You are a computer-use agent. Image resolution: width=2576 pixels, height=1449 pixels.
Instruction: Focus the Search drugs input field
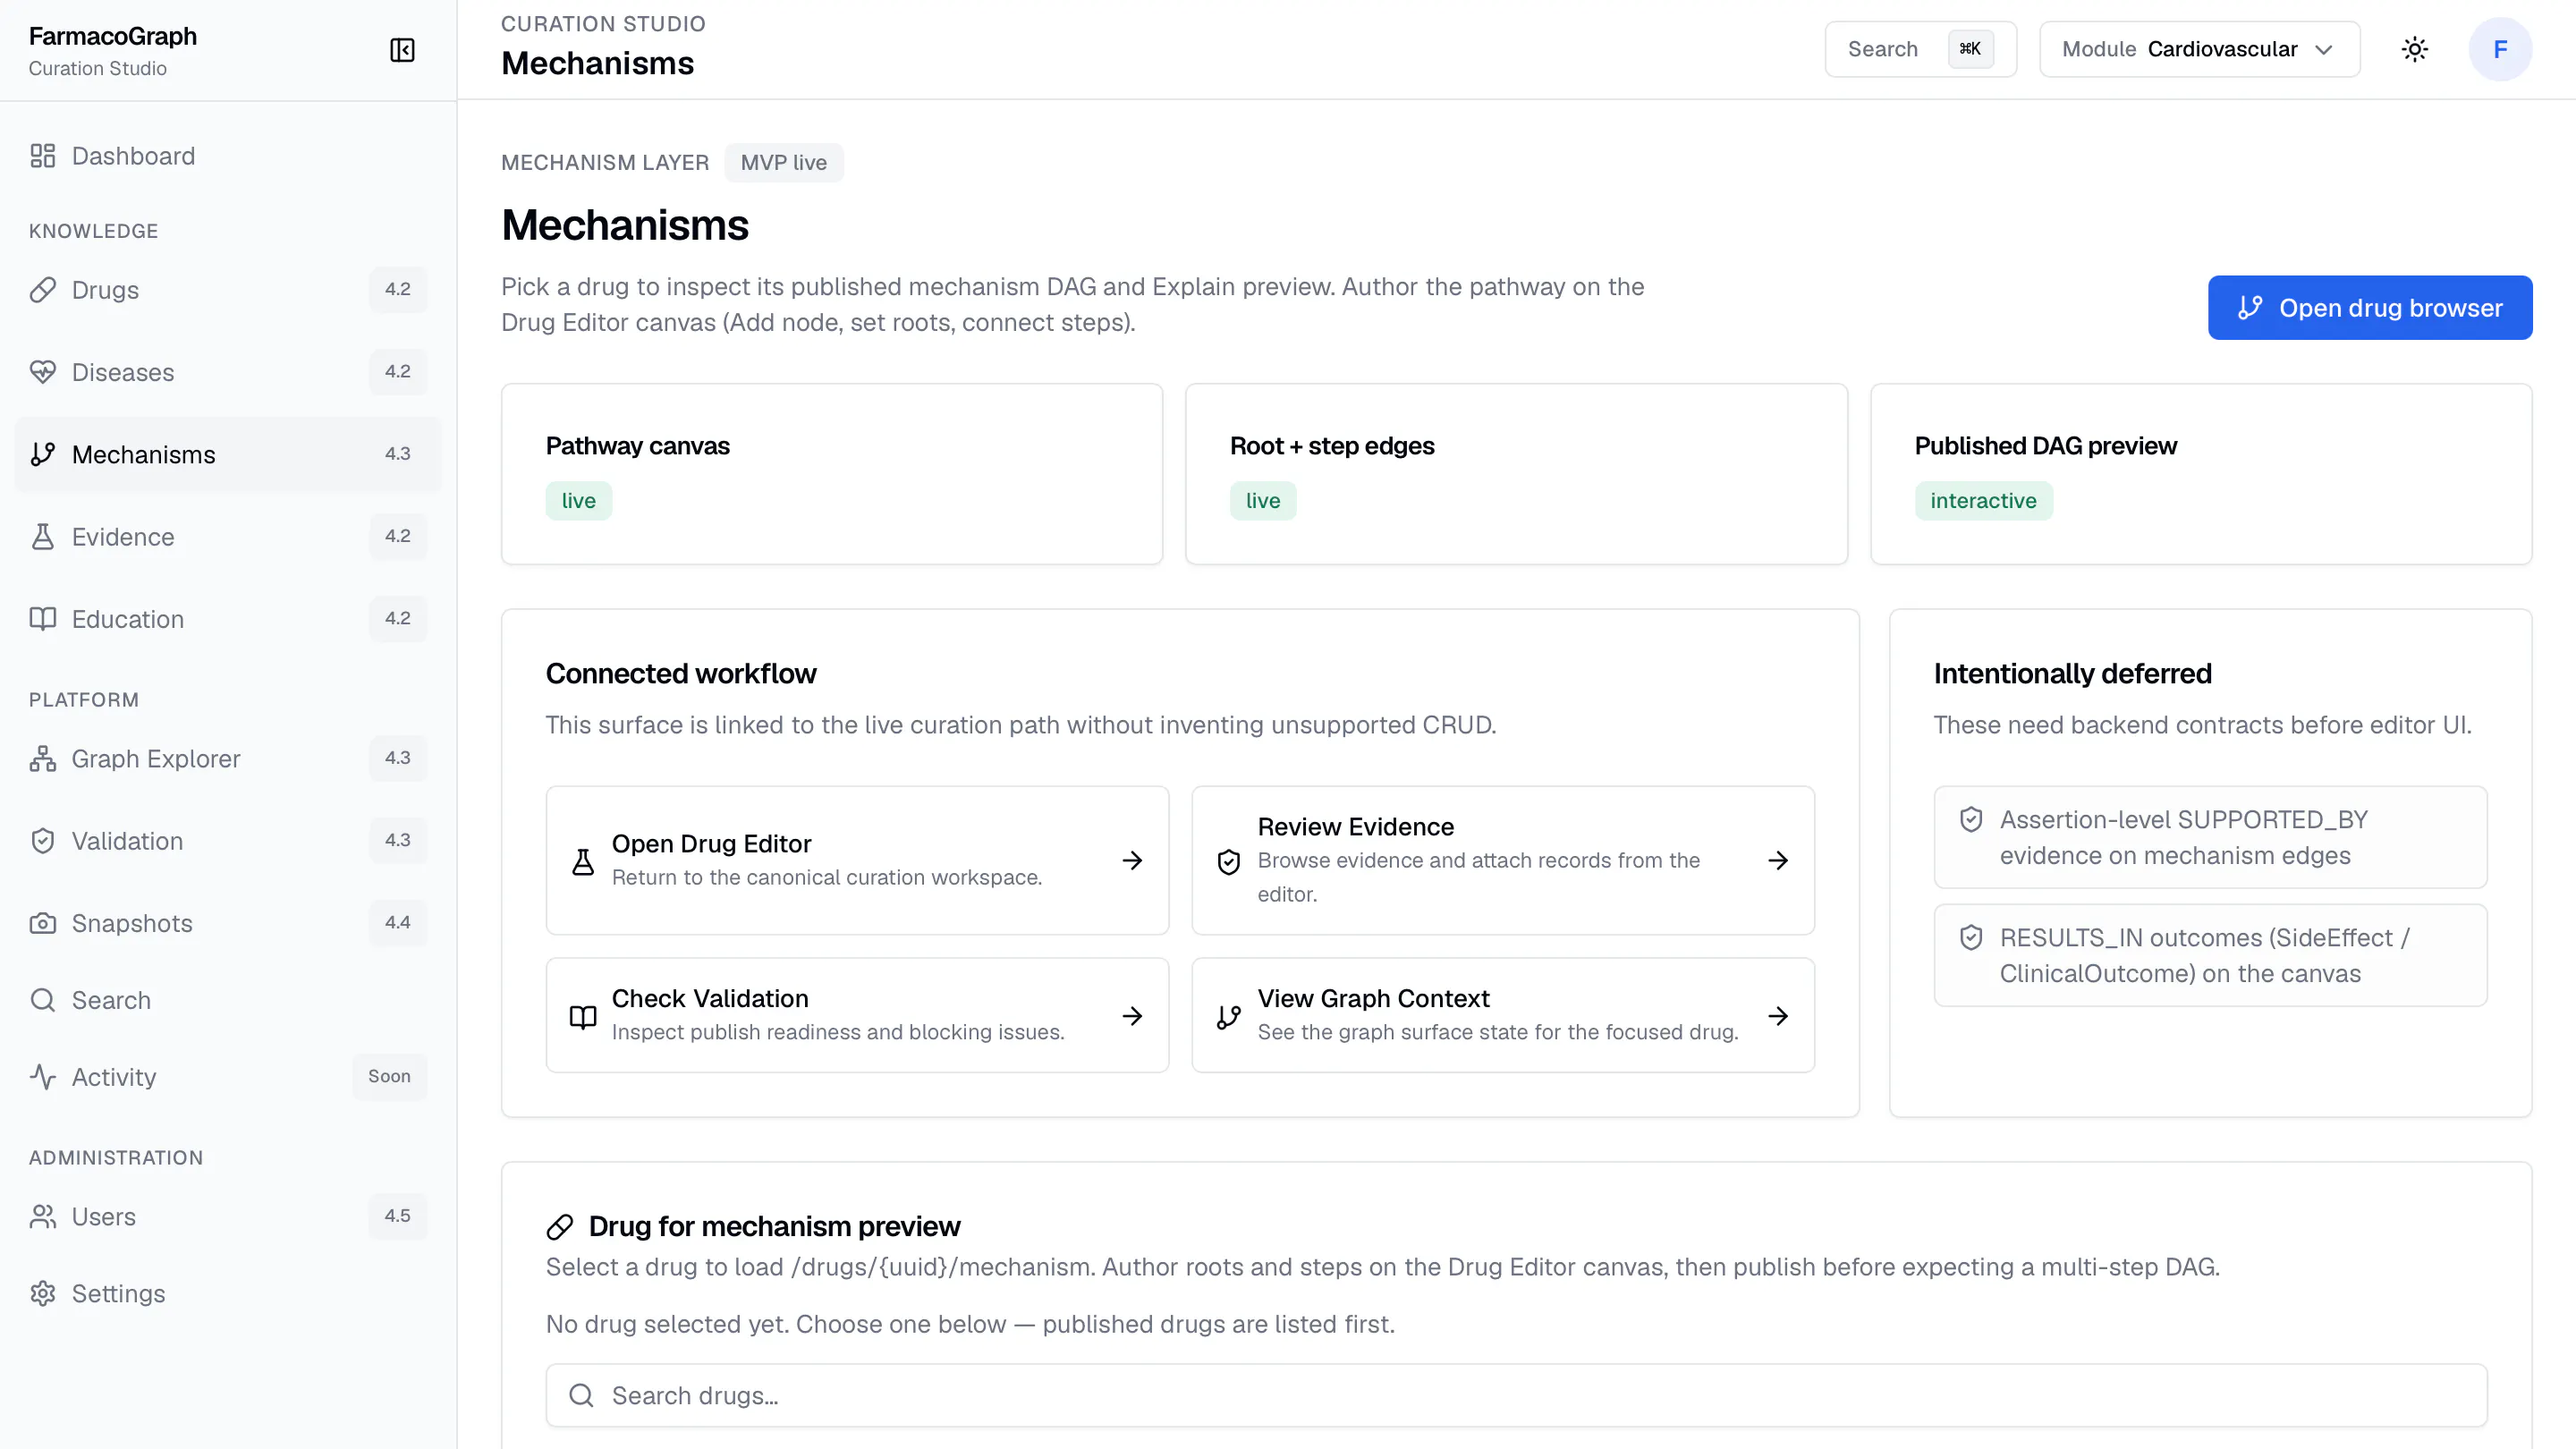pyautogui.click(x=1516, y=1396)
